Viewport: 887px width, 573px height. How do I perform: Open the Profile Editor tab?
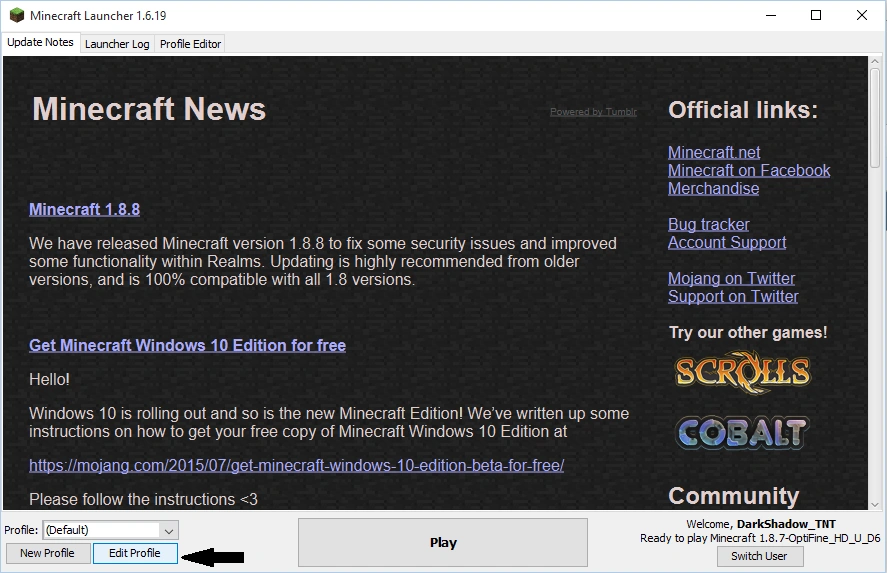click(190, 44)
